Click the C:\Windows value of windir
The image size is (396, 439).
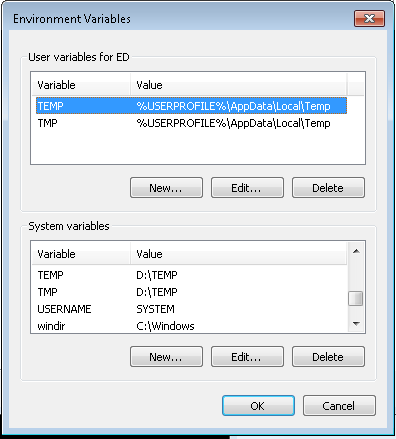pyautogui.click(x=165, y=326)
